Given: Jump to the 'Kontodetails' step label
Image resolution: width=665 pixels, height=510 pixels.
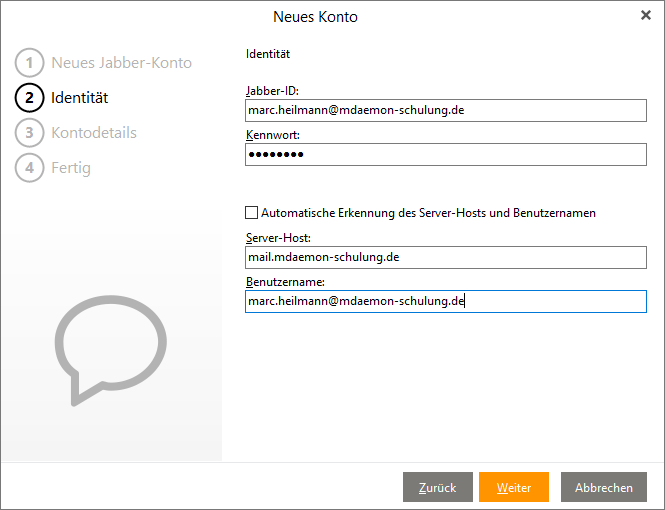Looking at the screenshot, I should (94, 133).
